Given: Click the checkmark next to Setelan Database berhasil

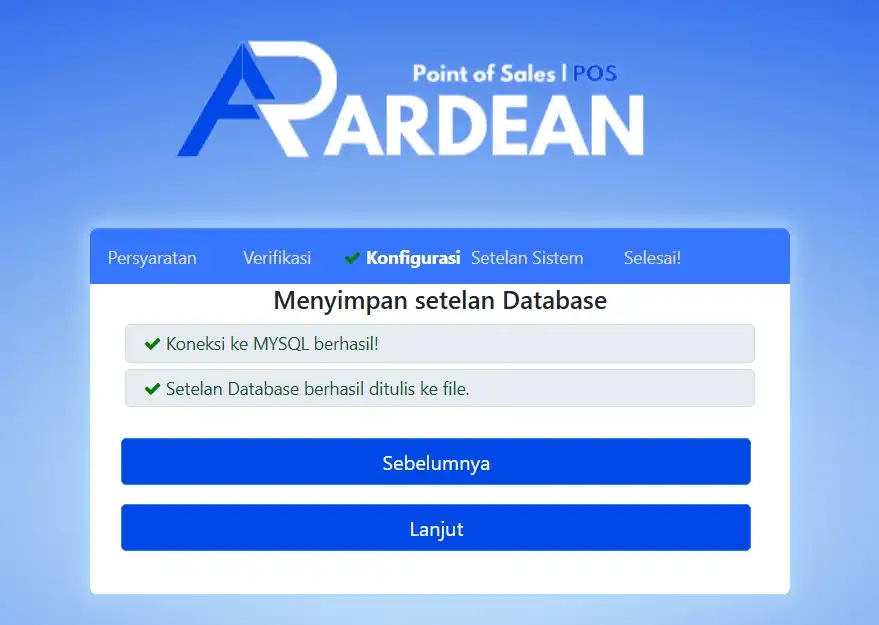Looking at the screenshot, I should click(x=152, y=388).
